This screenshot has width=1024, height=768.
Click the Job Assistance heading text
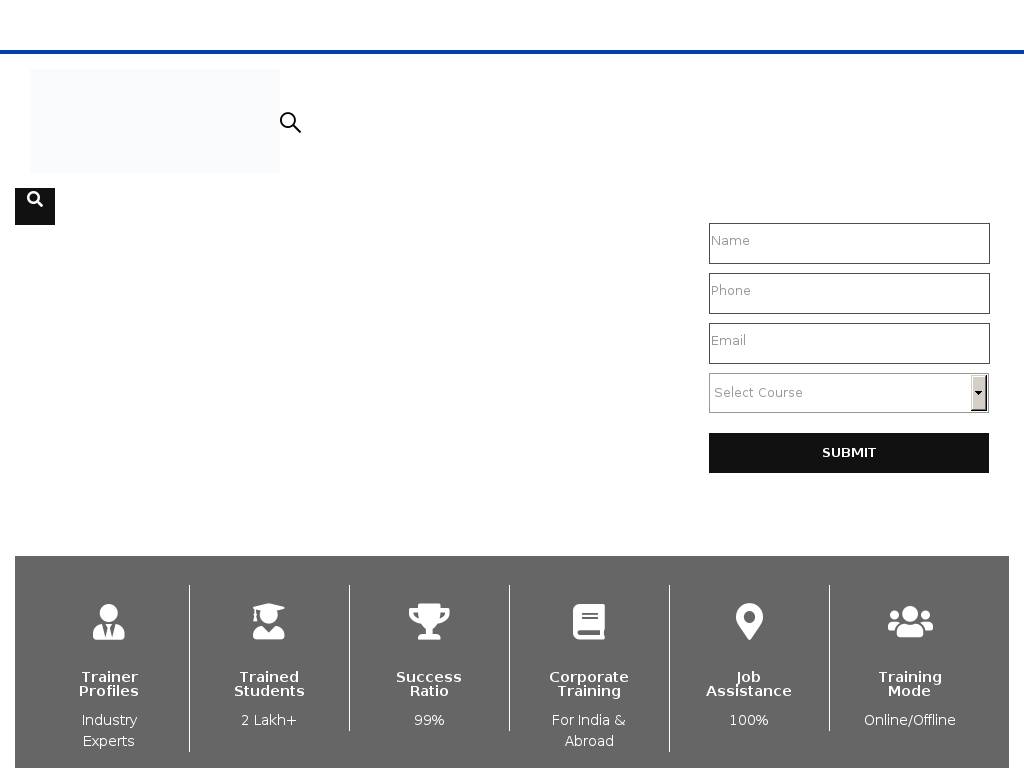point(749,684)
